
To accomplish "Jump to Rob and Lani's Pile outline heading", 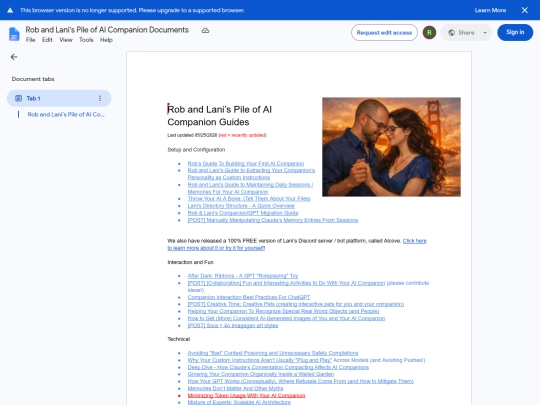I will (65, 114).
